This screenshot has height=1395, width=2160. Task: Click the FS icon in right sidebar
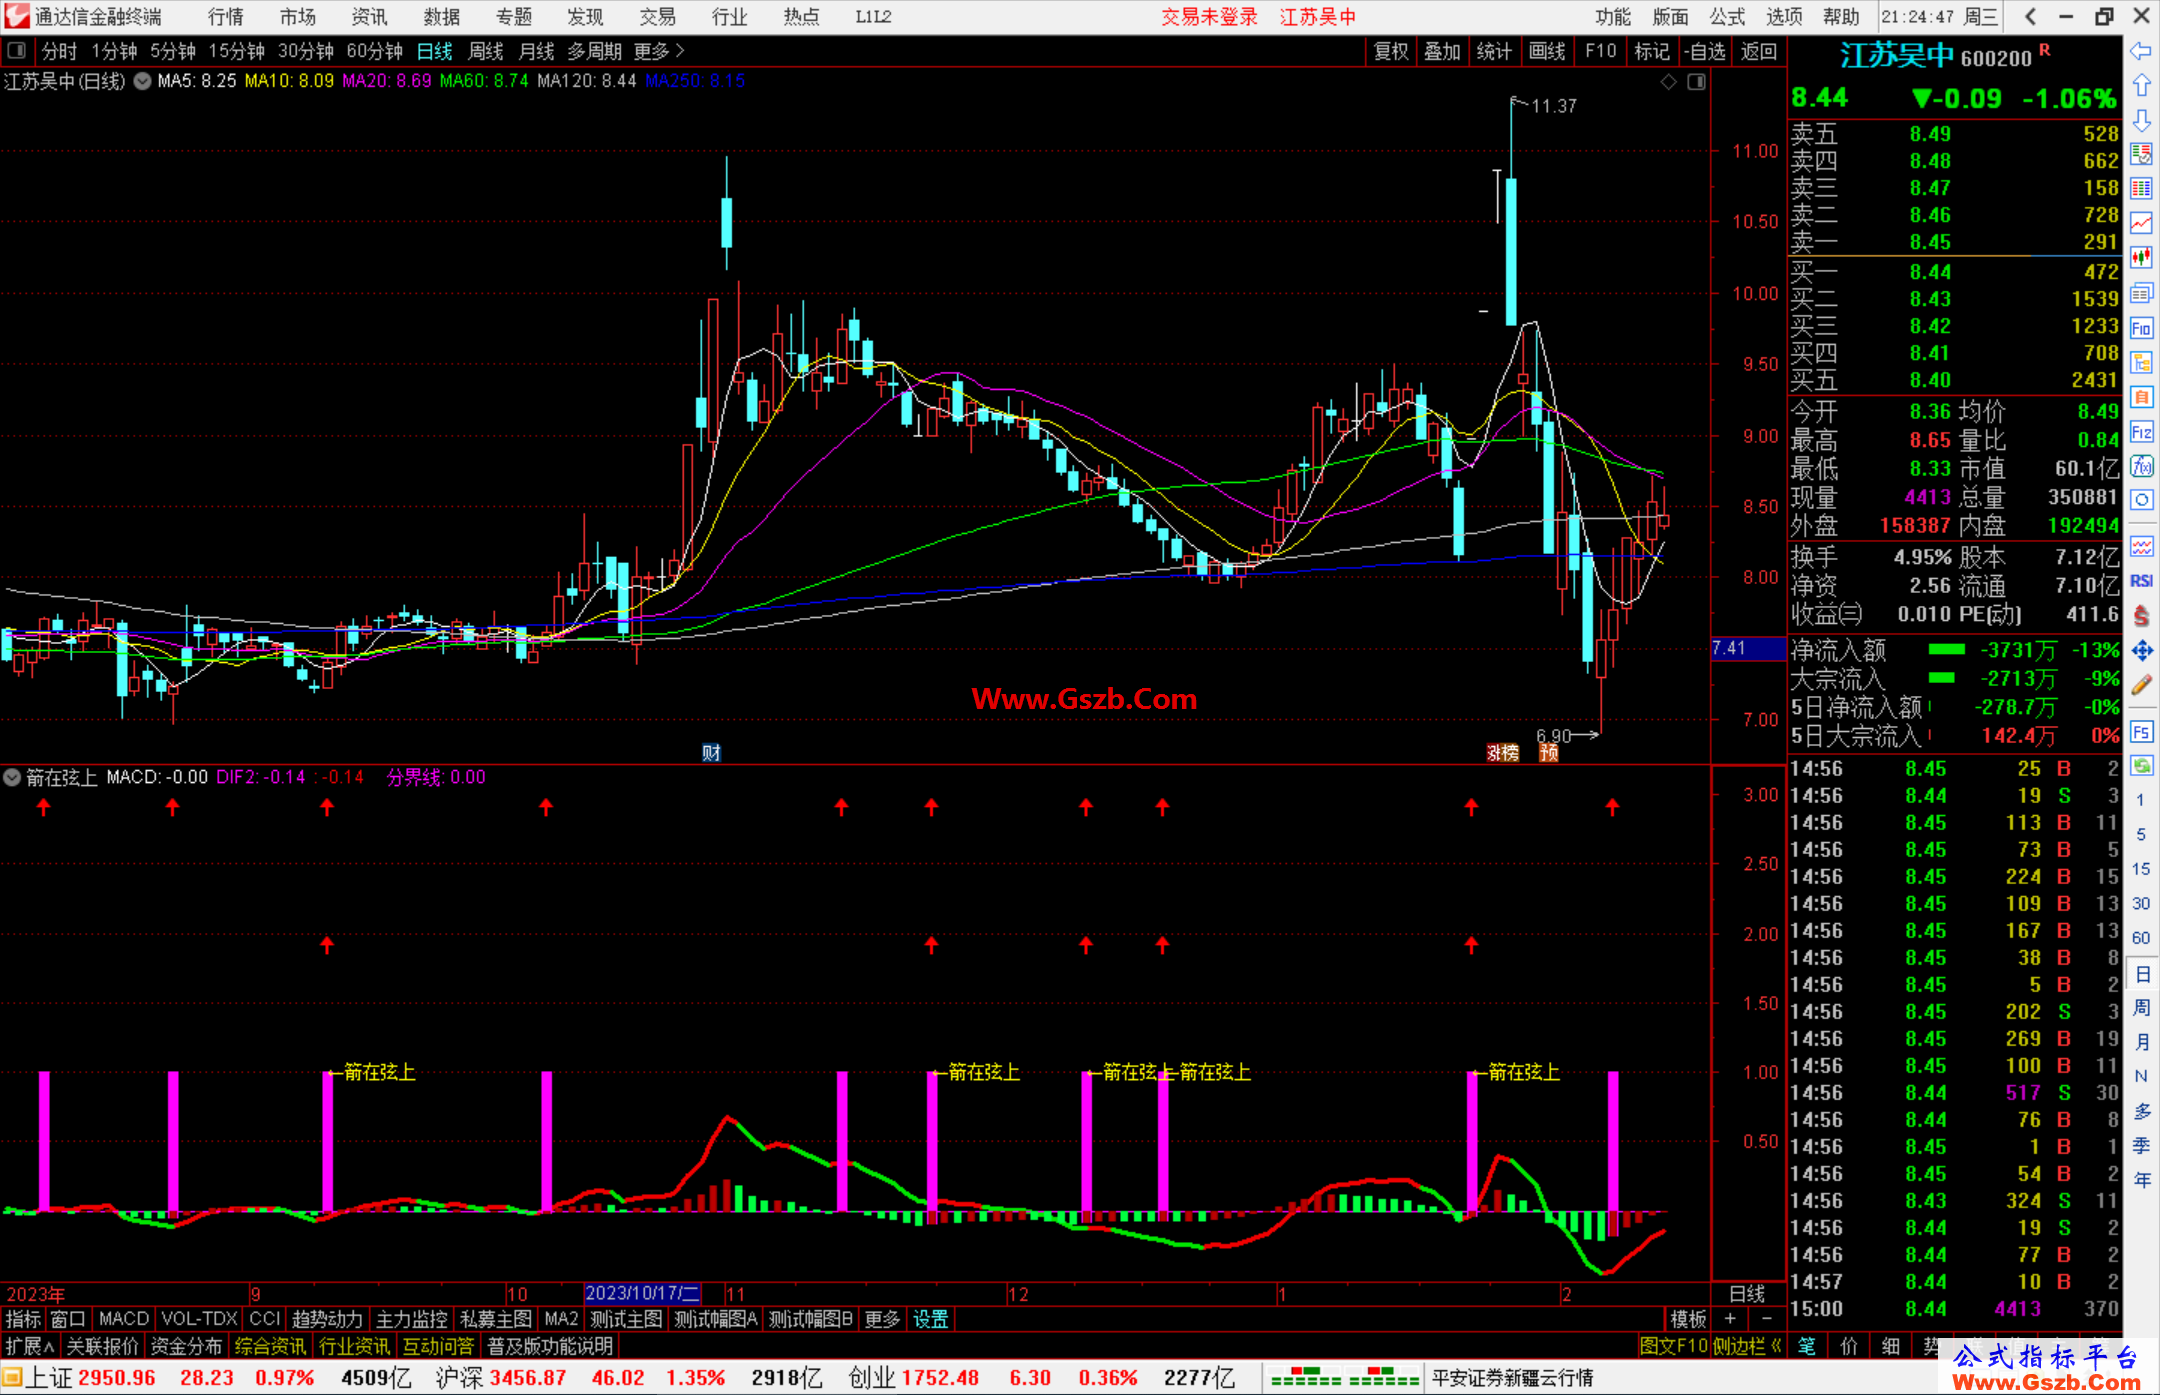[2141, 732]
